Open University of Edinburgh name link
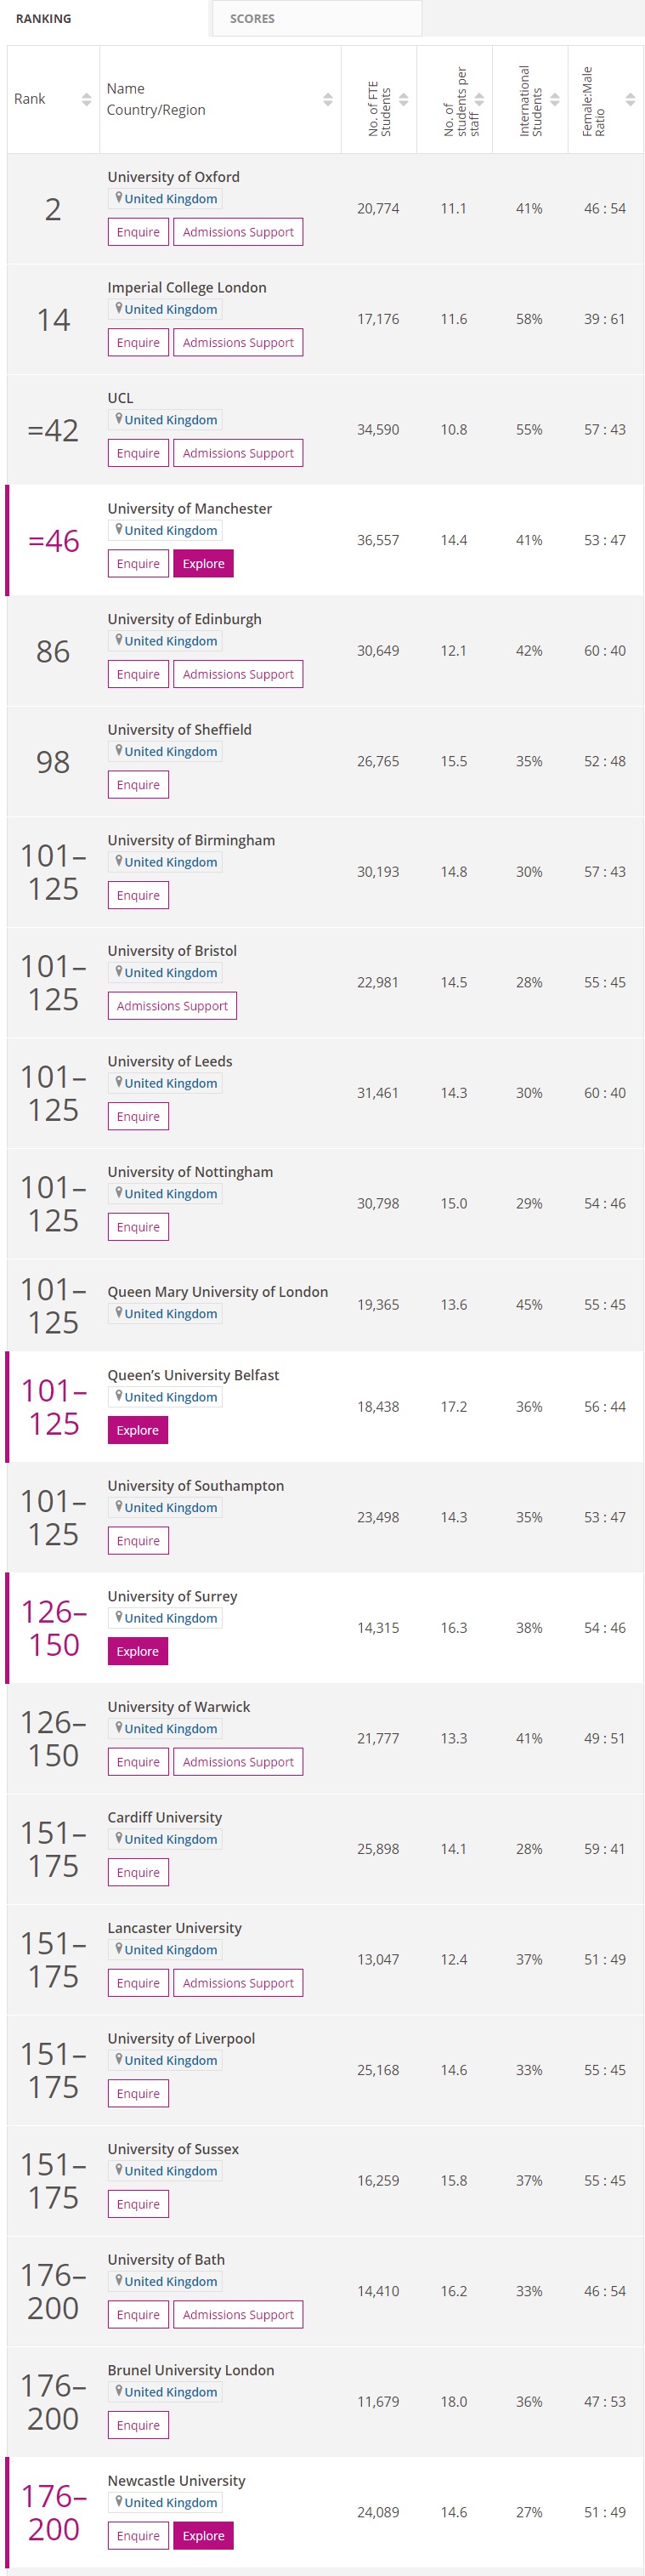645x2576 pixels. (185, 619)
